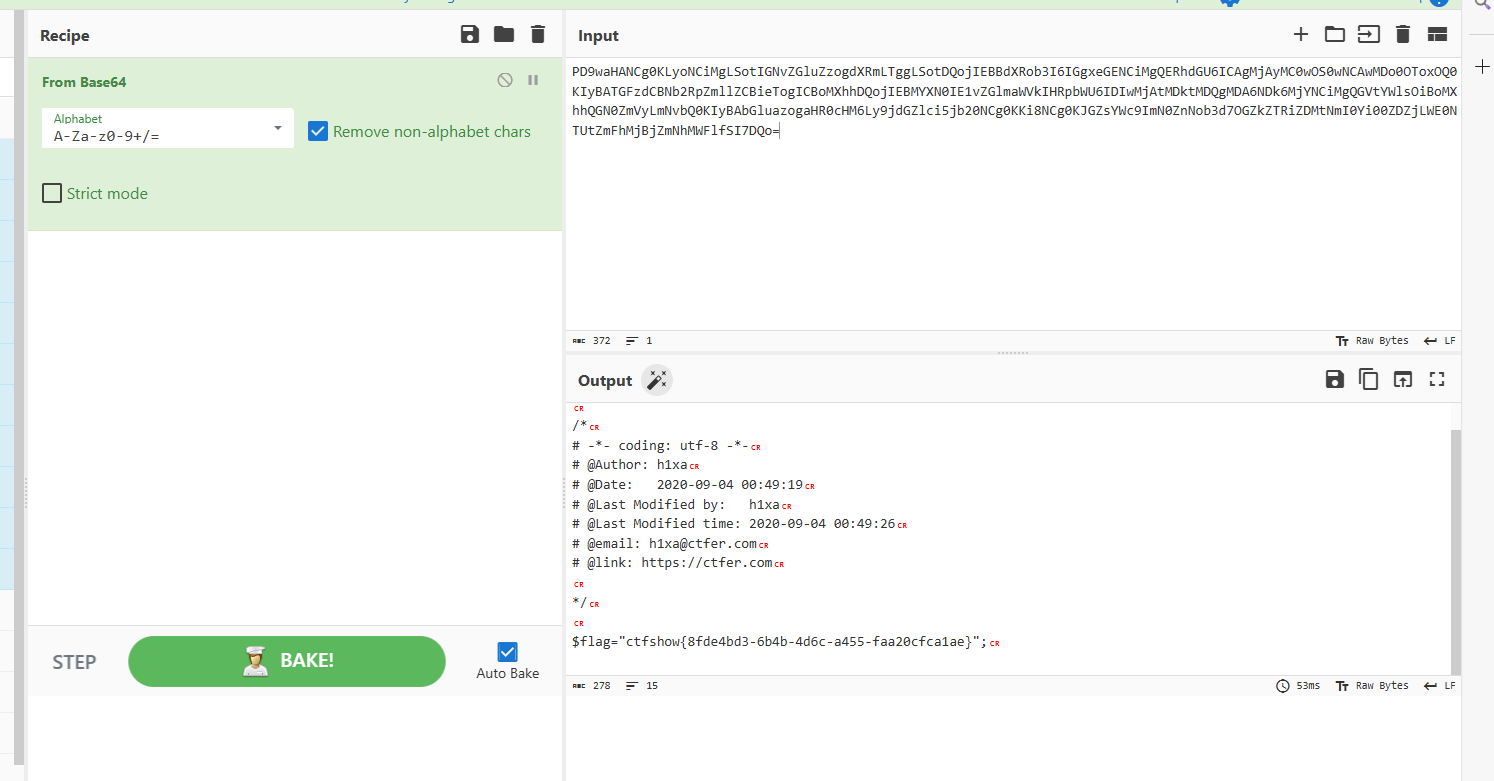
Task: Click the @link https://ctfer.com line
Action: 672,563
